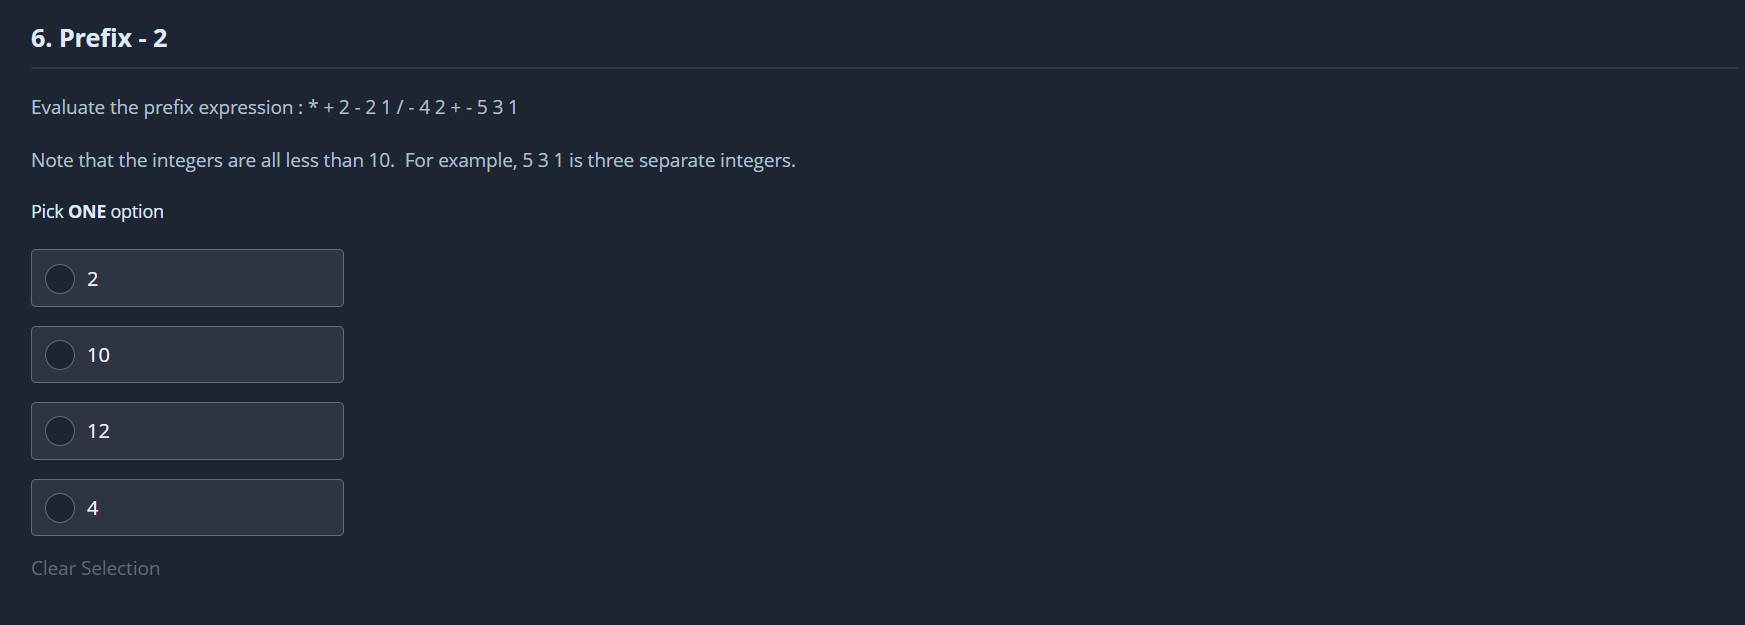Click the 12 option label text
This screenshot has width=1745, height=625.
tap(98, 431)
